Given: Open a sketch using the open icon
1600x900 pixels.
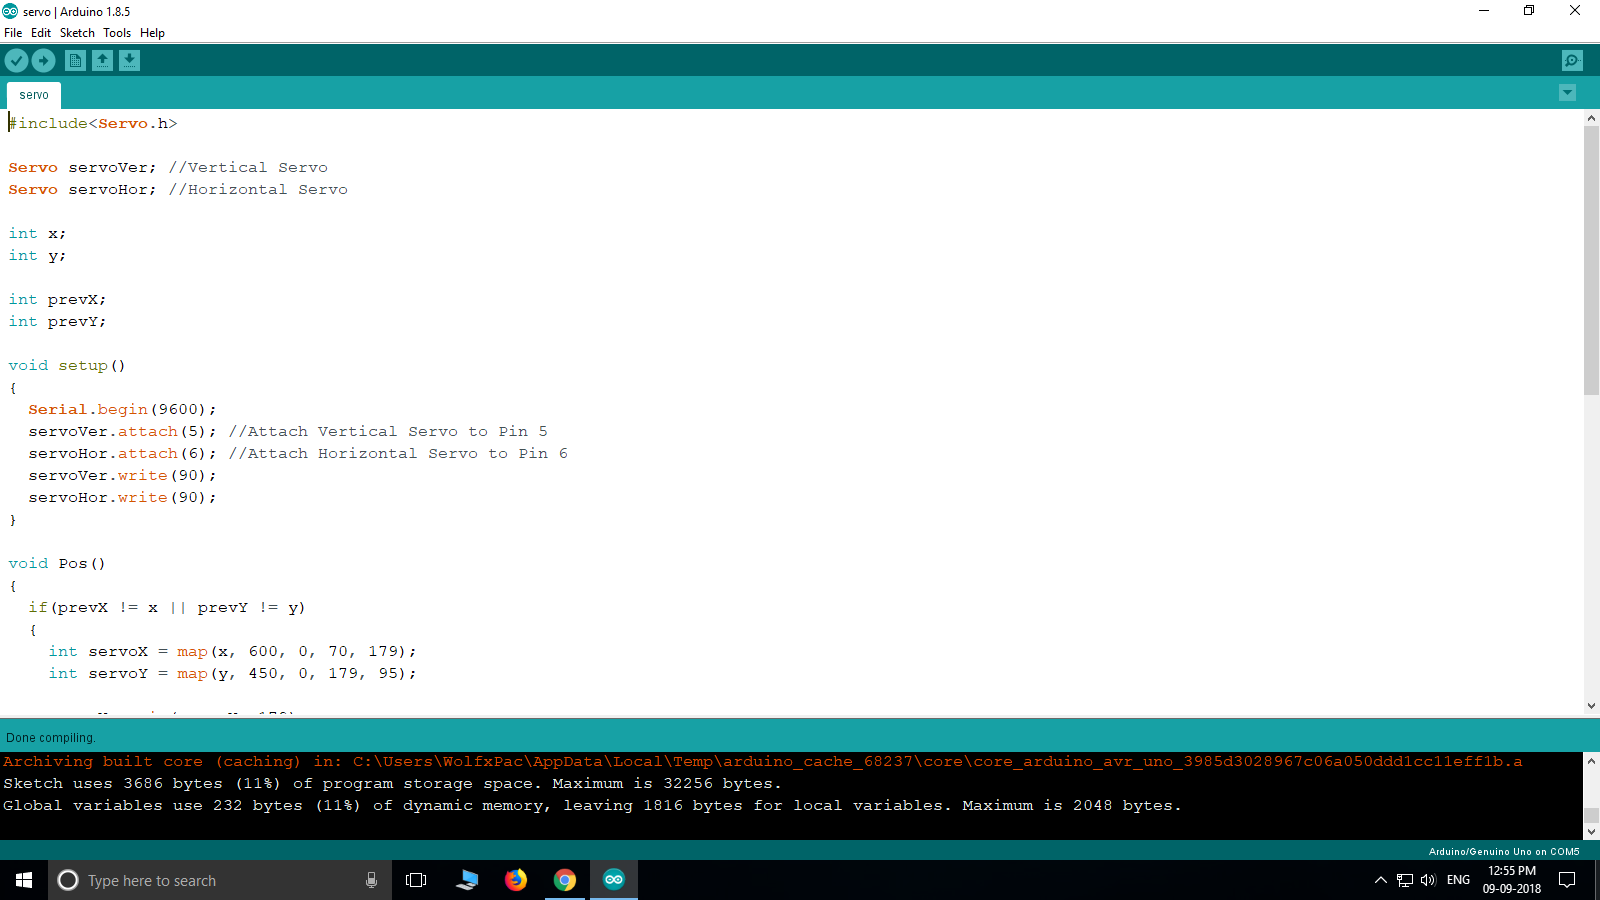Looking at the screenshot, I should 102,60.
